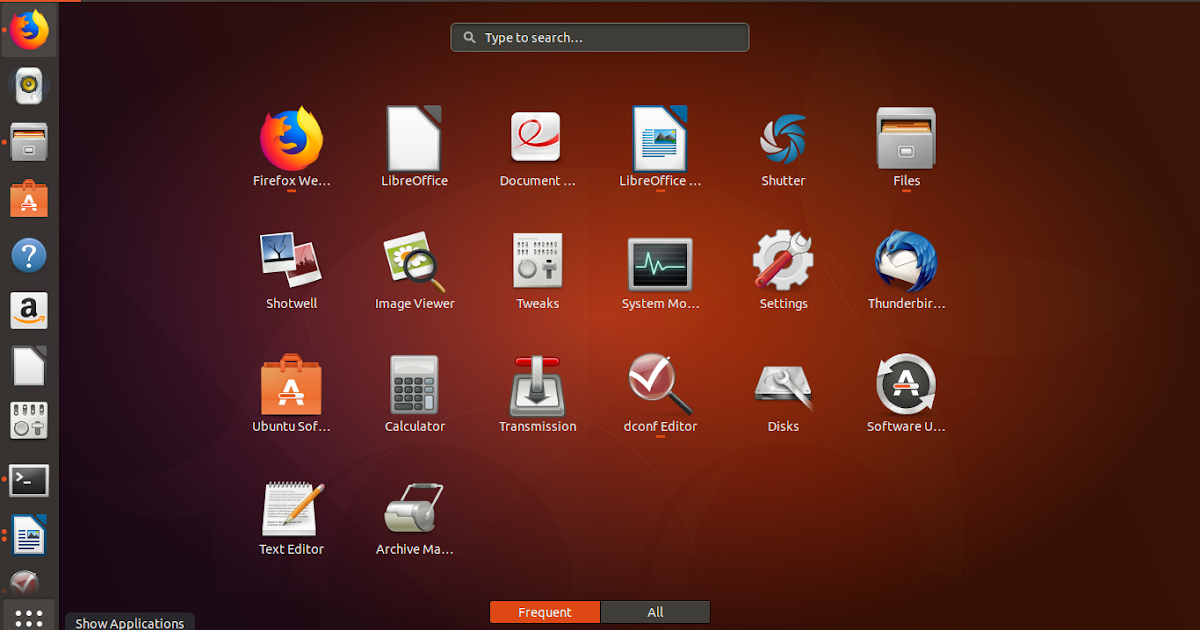Screen dimensions: 1200x630
Task: Click inside the search field
Action: [599, 37]
